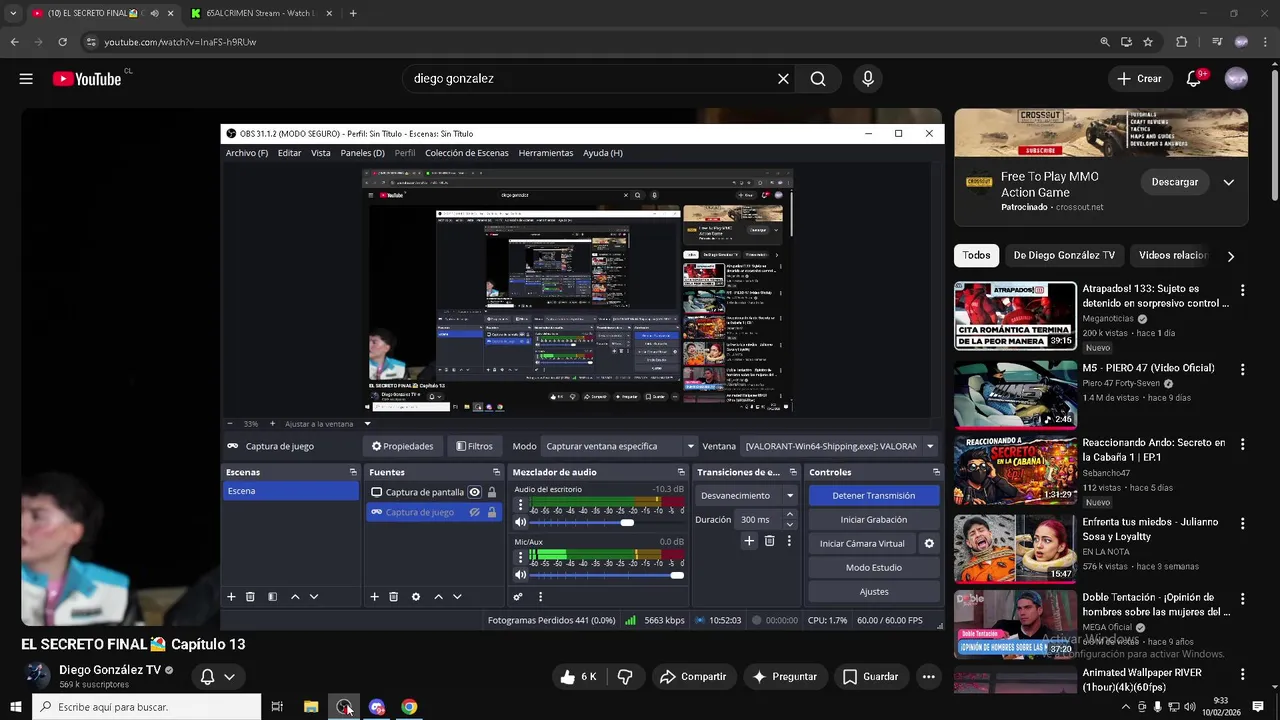Toggle lock on Captura de pantalla source
Viewport: 1280px width, 720px height.
491,492
